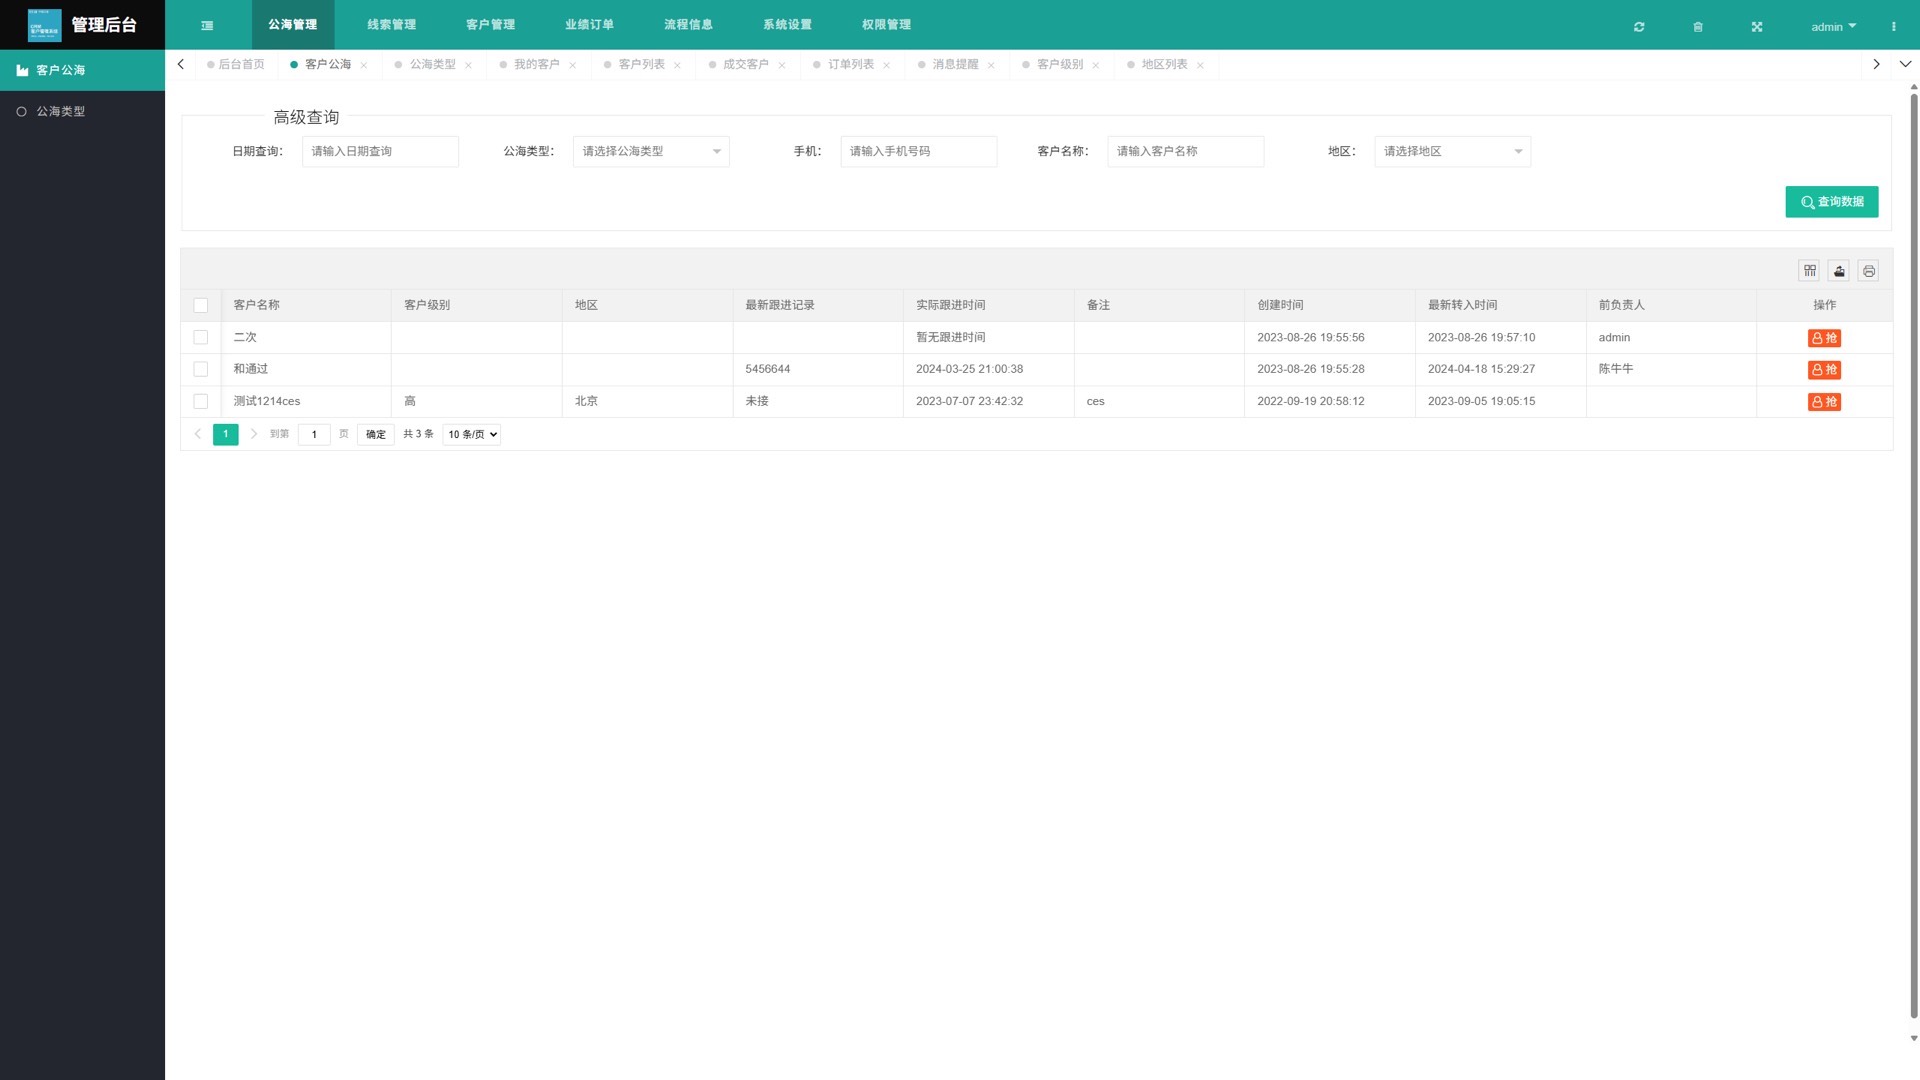The width and height of the screenshot is (1920, 1080).
Task: Click the 查询数据 search button
Action: tap(1832, 202)
